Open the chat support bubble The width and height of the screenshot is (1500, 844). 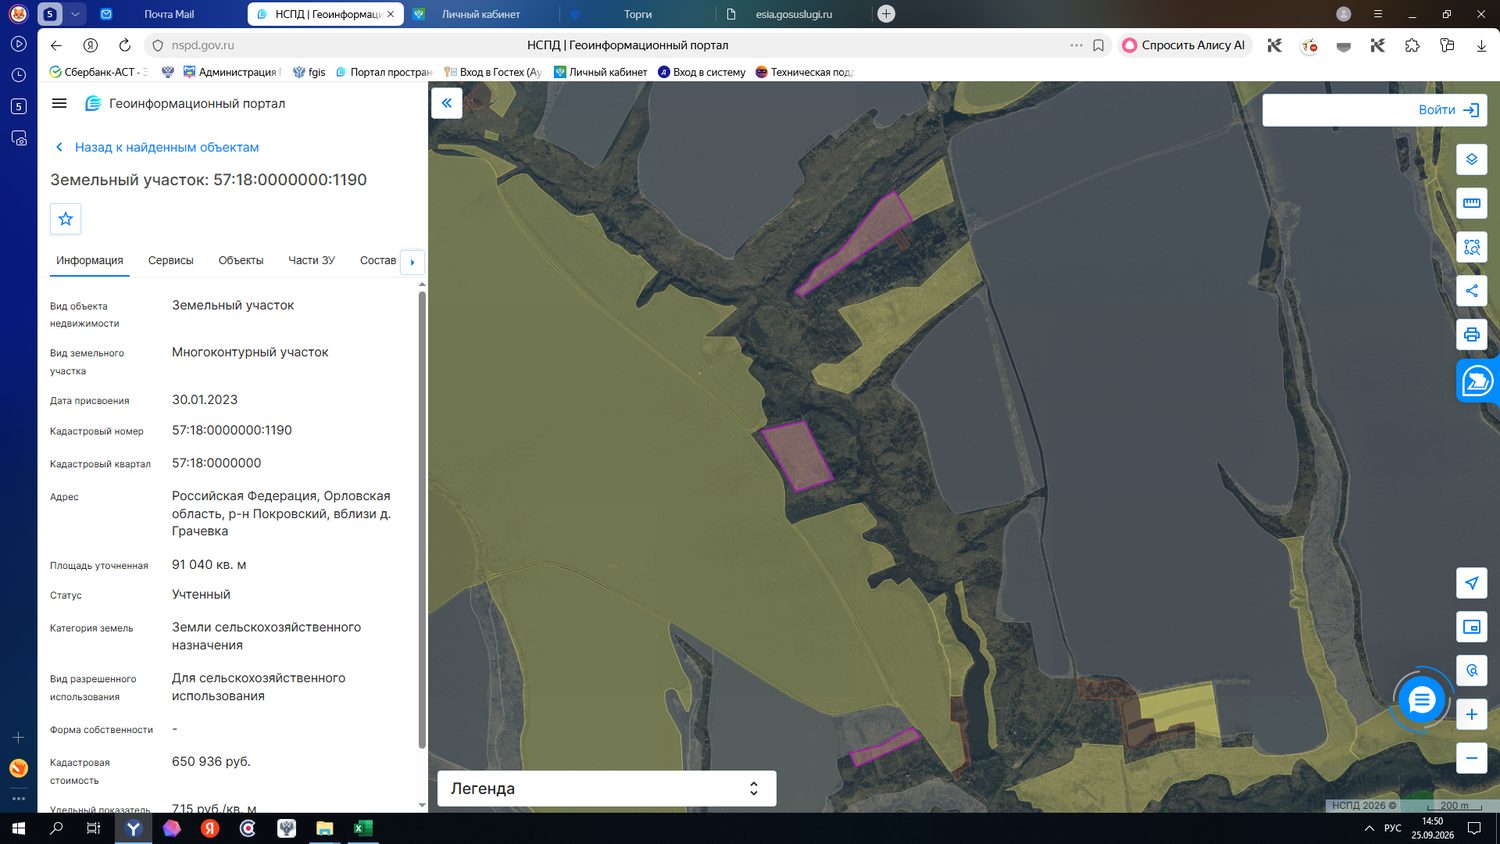[1421, 700]
